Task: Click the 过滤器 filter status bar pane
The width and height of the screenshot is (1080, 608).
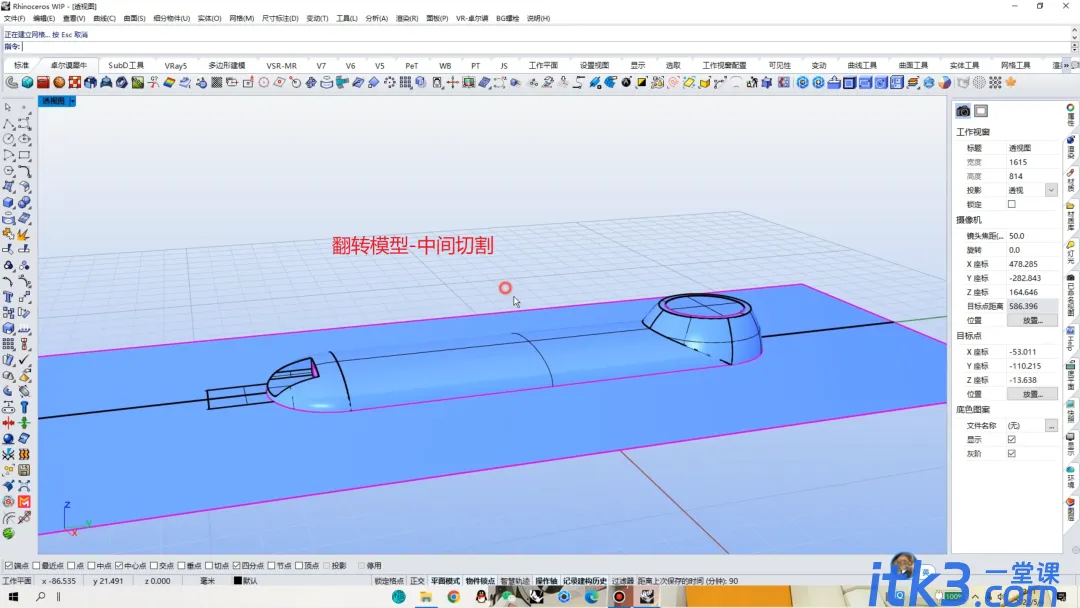Action: (x=622, y=581)
